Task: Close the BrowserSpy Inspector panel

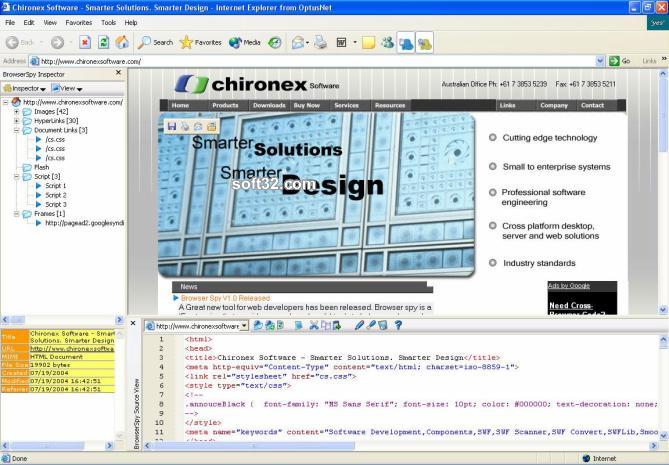Action: (x=119, y=73)
